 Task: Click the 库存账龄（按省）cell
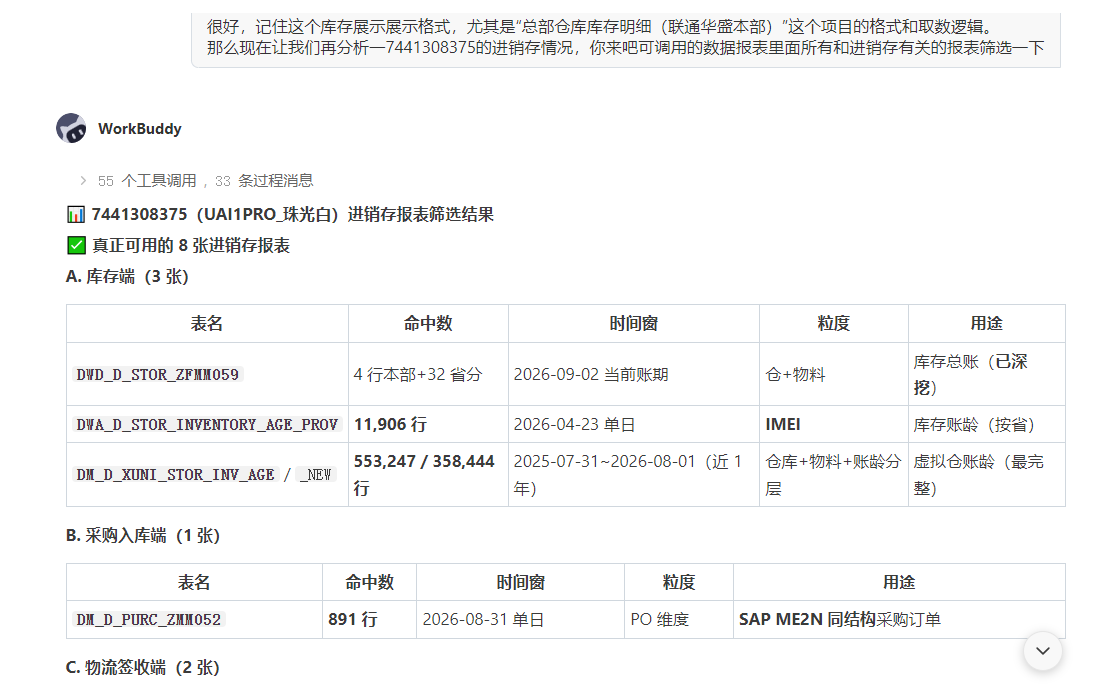coord(987,424)
